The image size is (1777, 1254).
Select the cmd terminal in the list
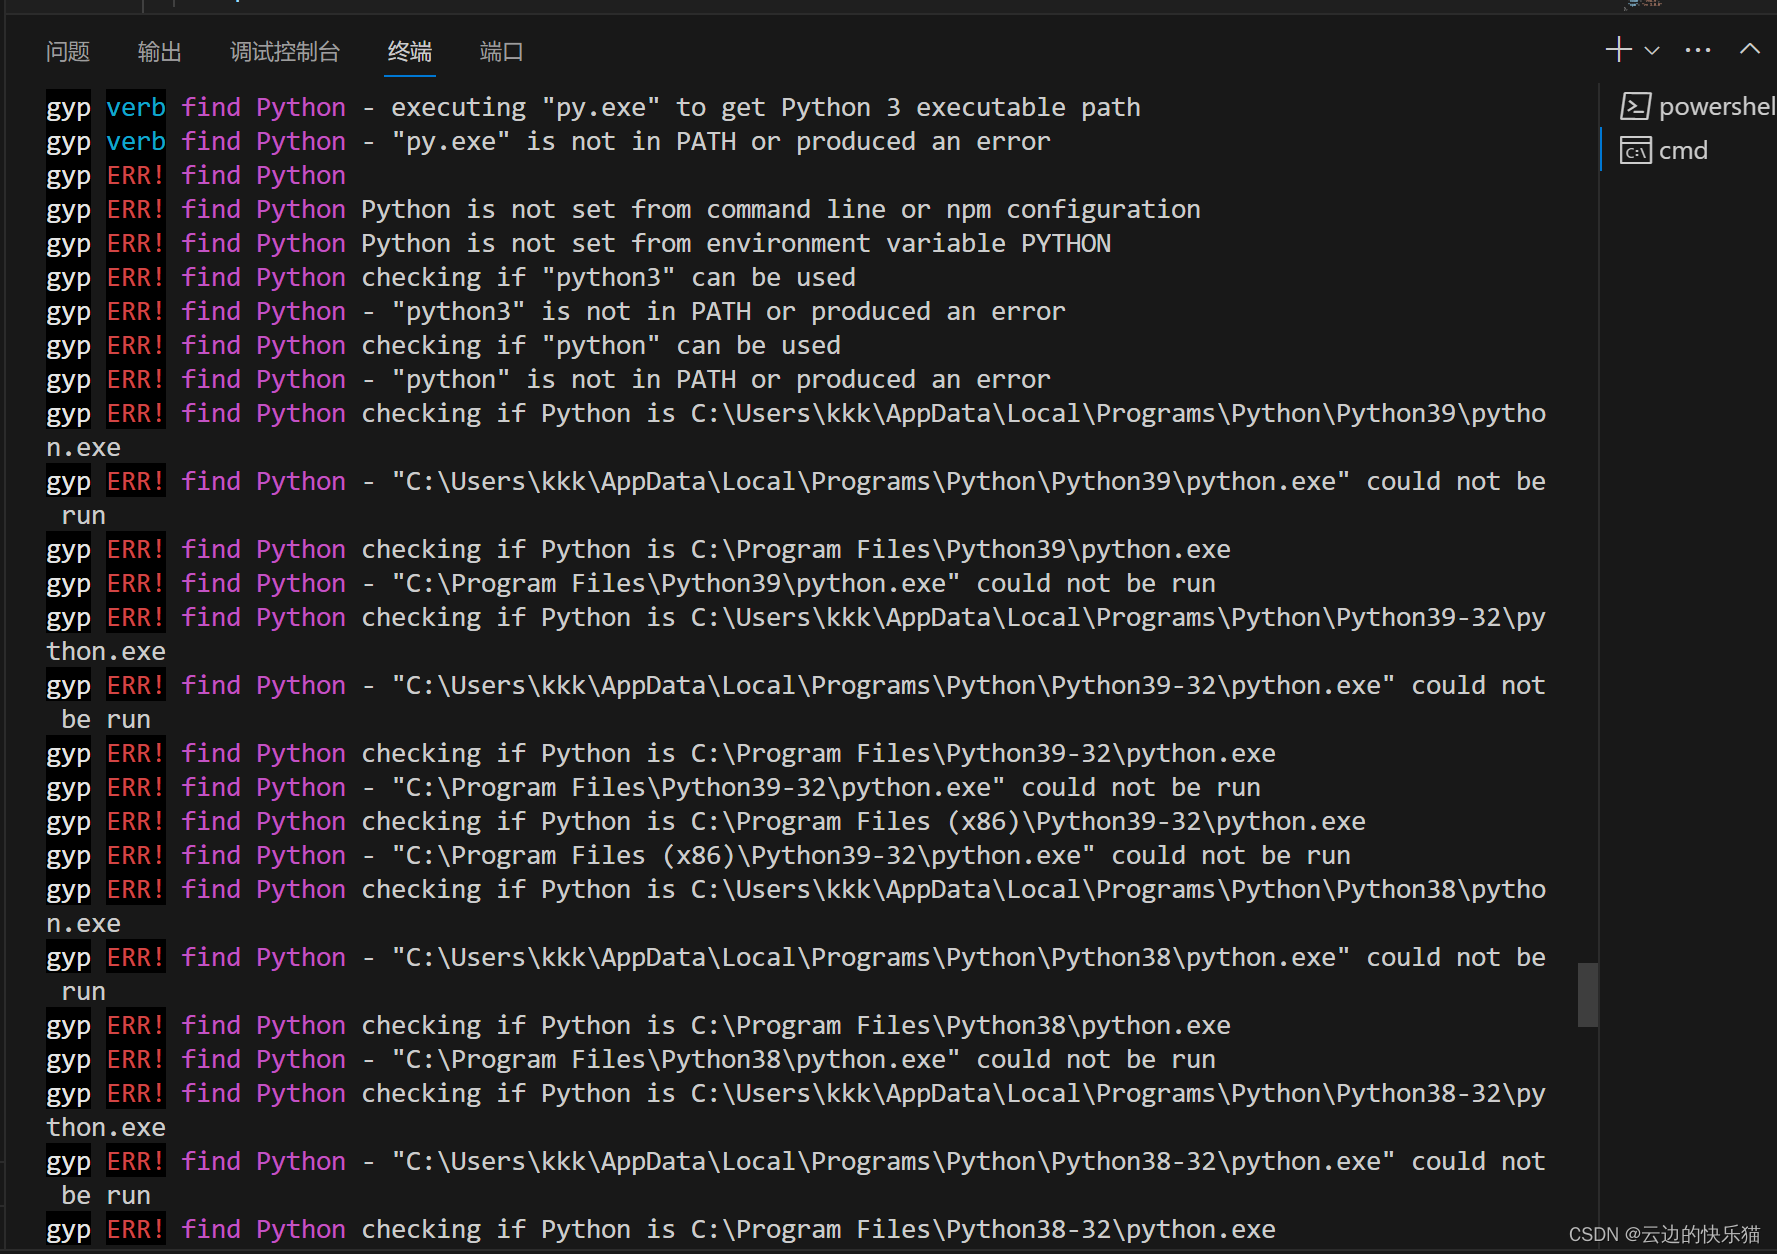pyautogui.click(x=1690, y=151)
